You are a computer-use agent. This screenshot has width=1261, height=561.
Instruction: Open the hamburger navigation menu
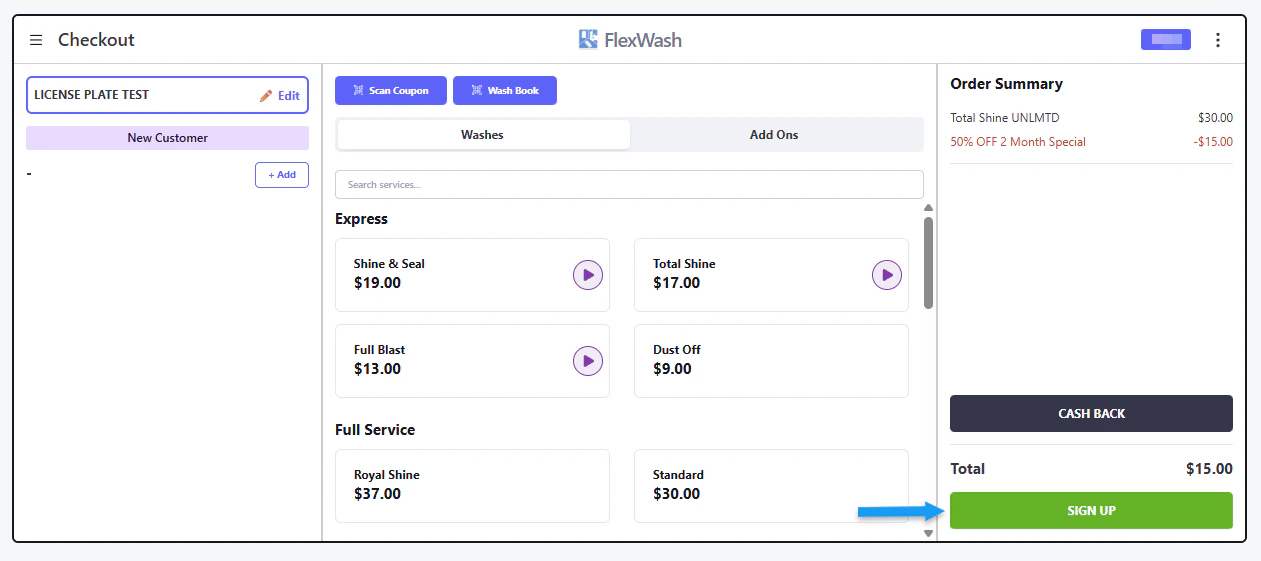click(x=36, y=40)
